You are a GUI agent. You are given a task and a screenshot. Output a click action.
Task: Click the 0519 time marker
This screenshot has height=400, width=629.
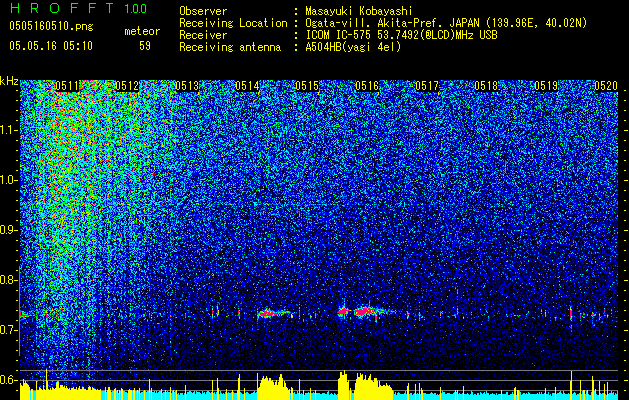546,86
